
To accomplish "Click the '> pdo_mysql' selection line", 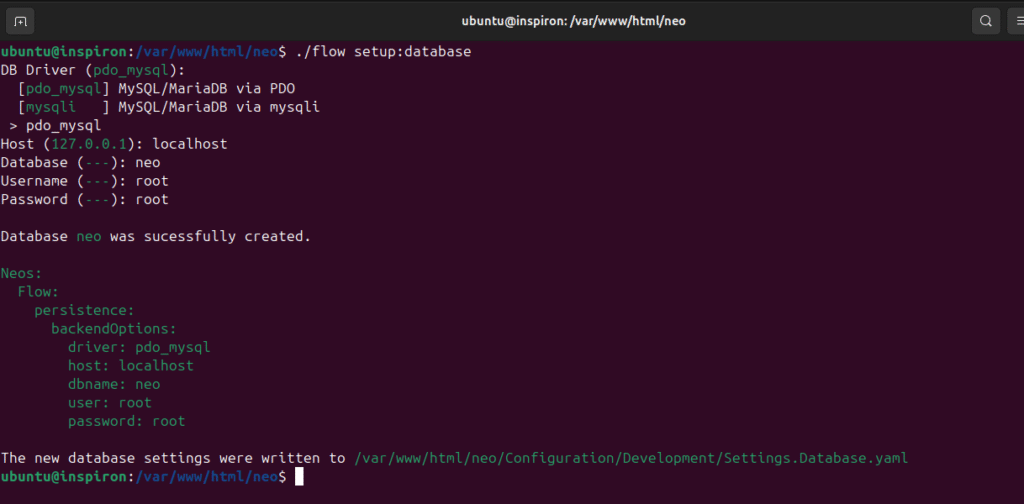I will 55,125.
